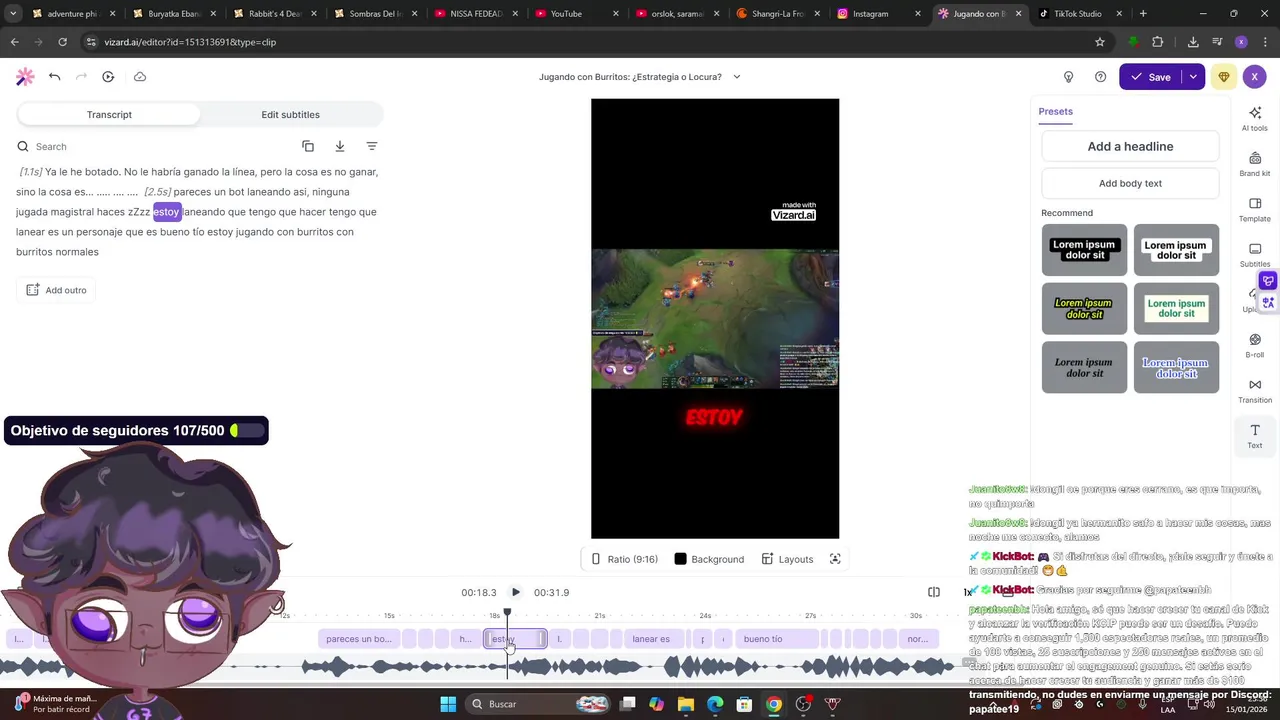
Task: Select white-box Lorem ipsum text preset
Action: point(1176,250)
